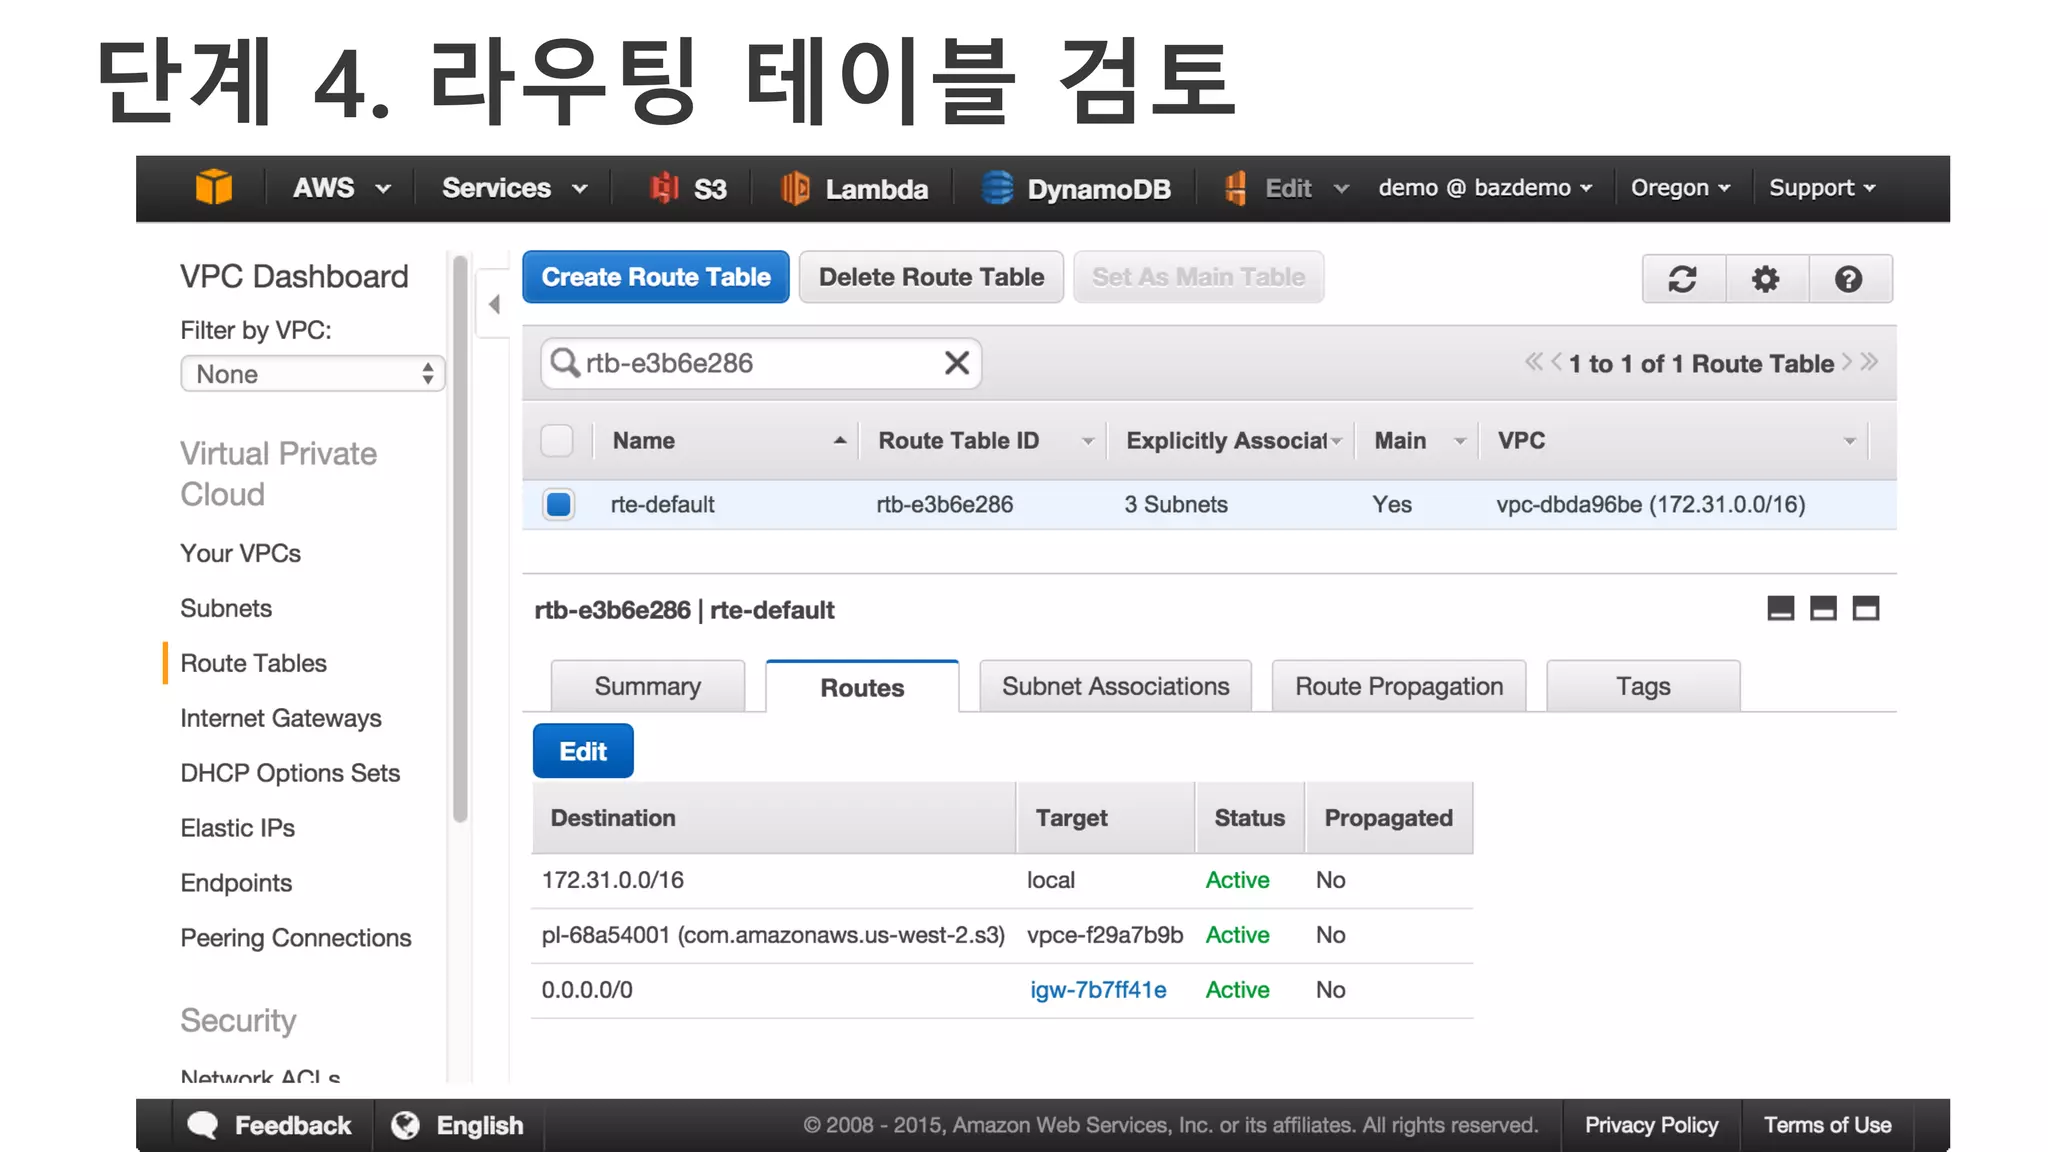Open the Filter by VPC dropdown
This screenshot has height=1152, width=2048.
point(312,374)
